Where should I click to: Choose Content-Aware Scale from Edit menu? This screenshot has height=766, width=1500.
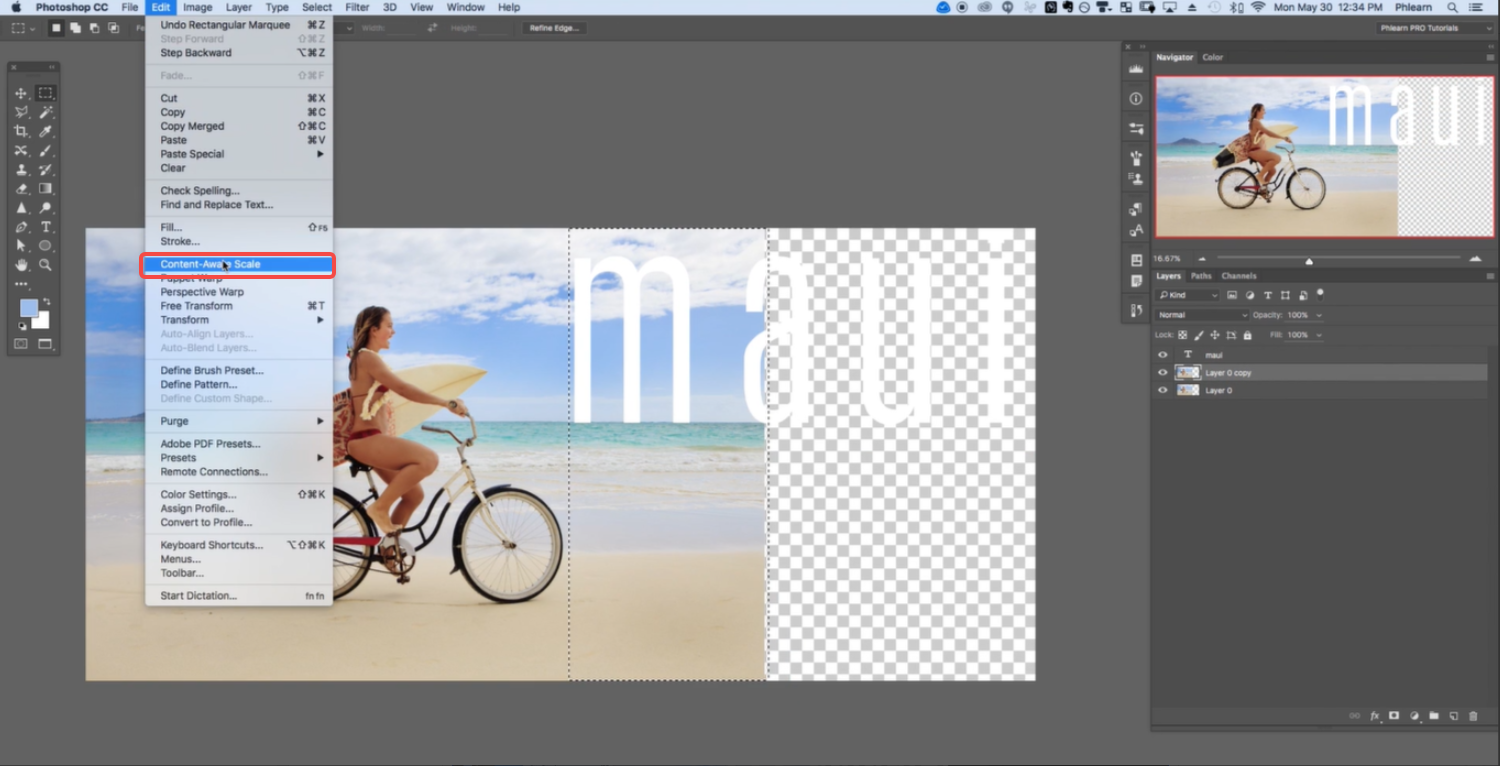coord(210,265)
